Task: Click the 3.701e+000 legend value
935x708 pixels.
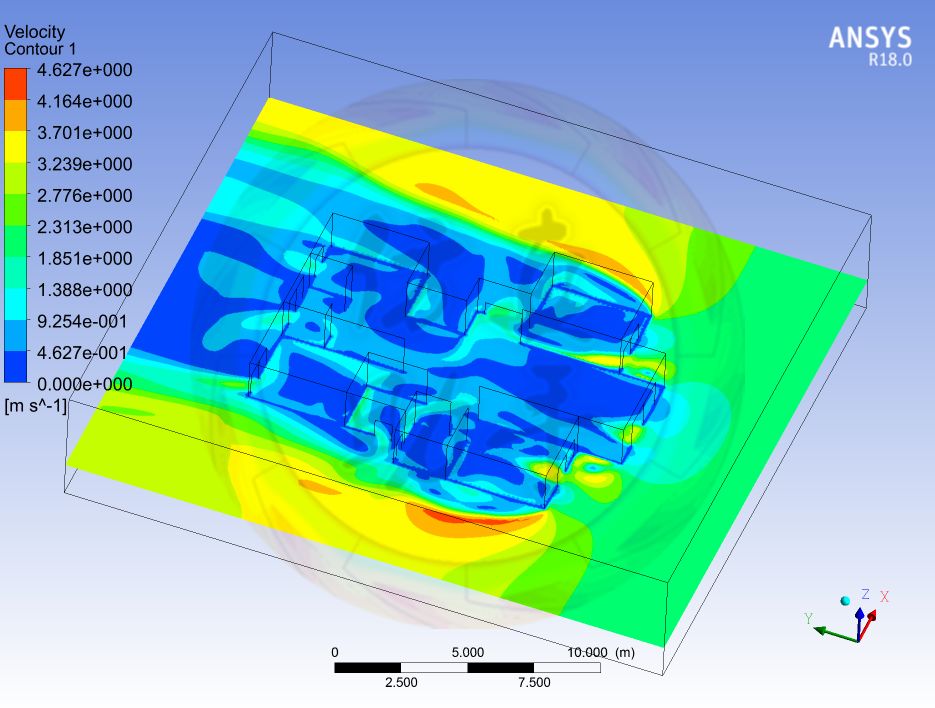Action: click(85, 132)
